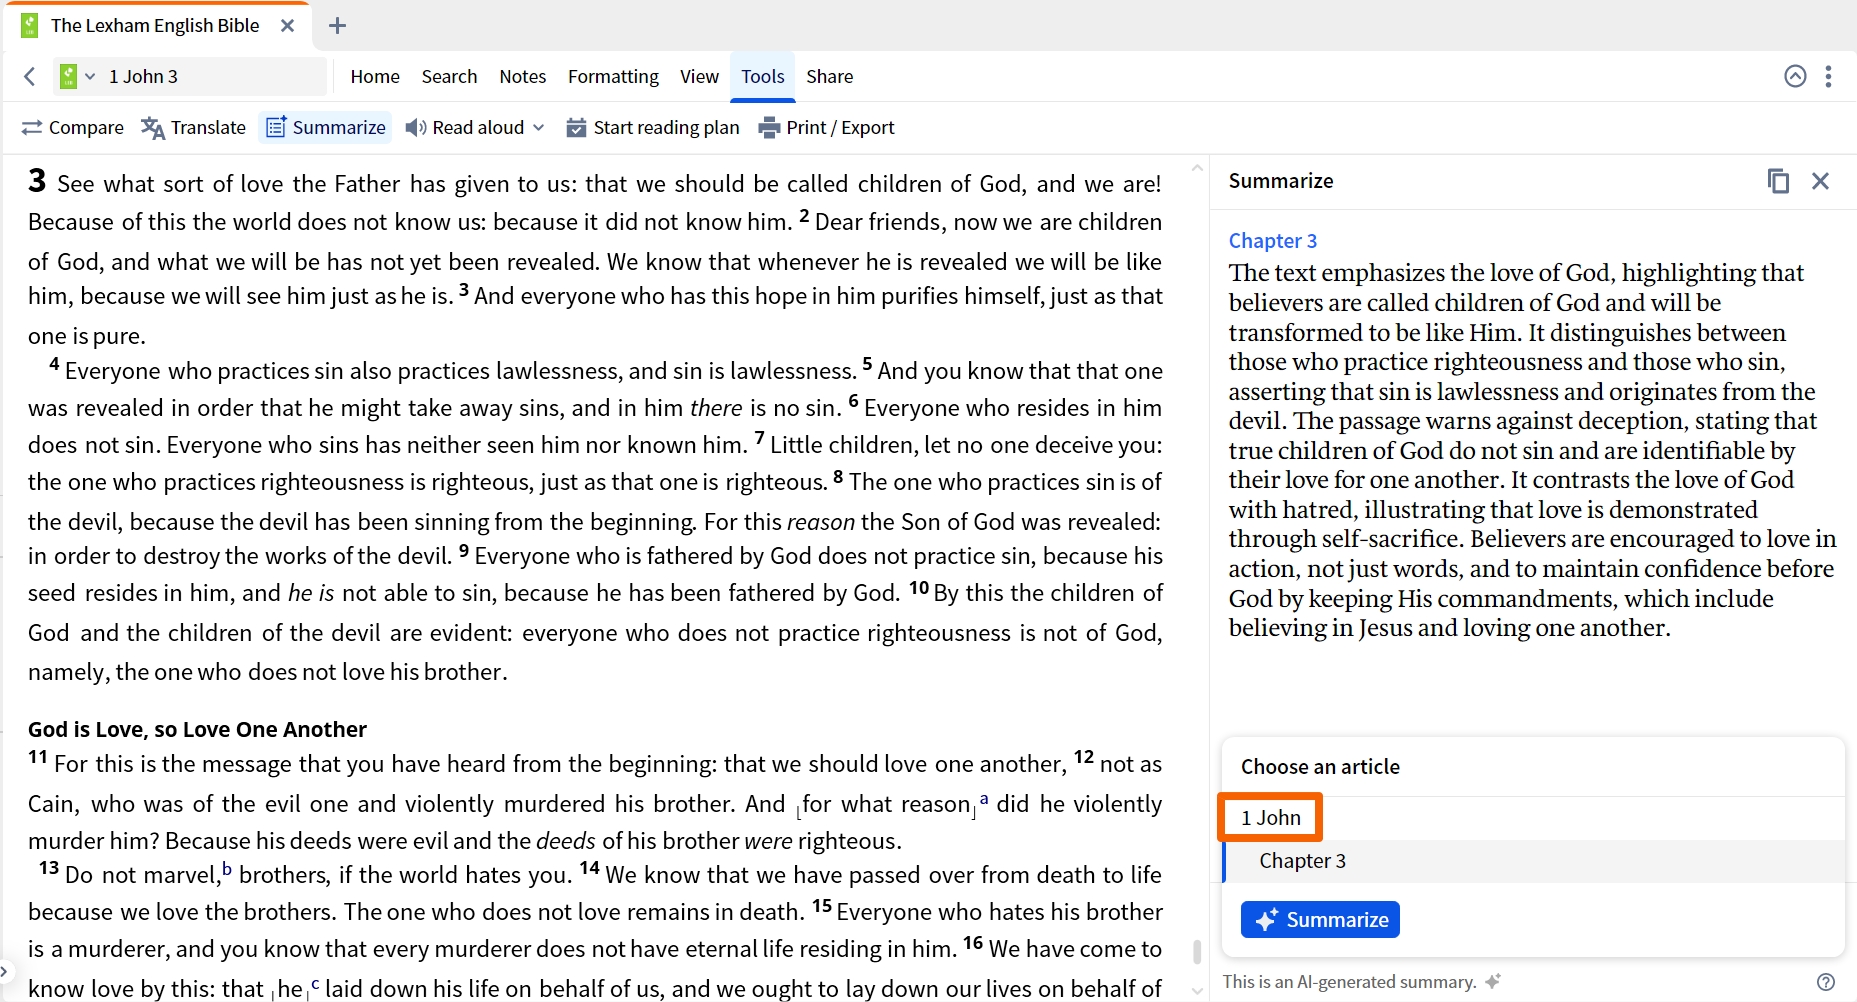The width and height of the screenshot is (1857, 1002).
Task: Open the Share menu tab
Action: 829,76
